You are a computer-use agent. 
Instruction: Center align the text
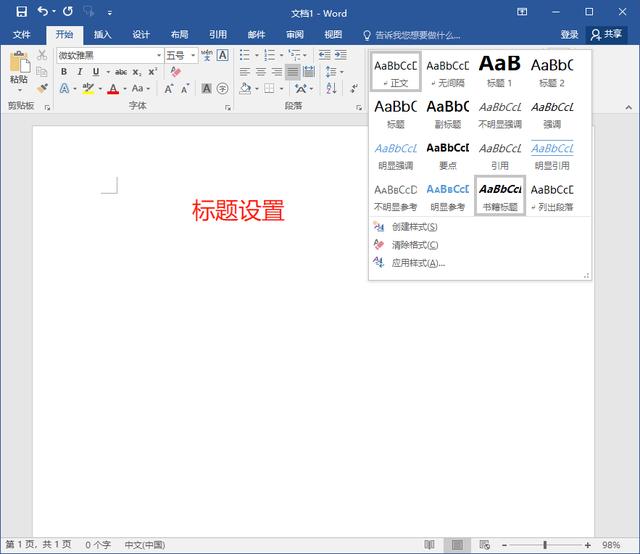pos(261,72)
